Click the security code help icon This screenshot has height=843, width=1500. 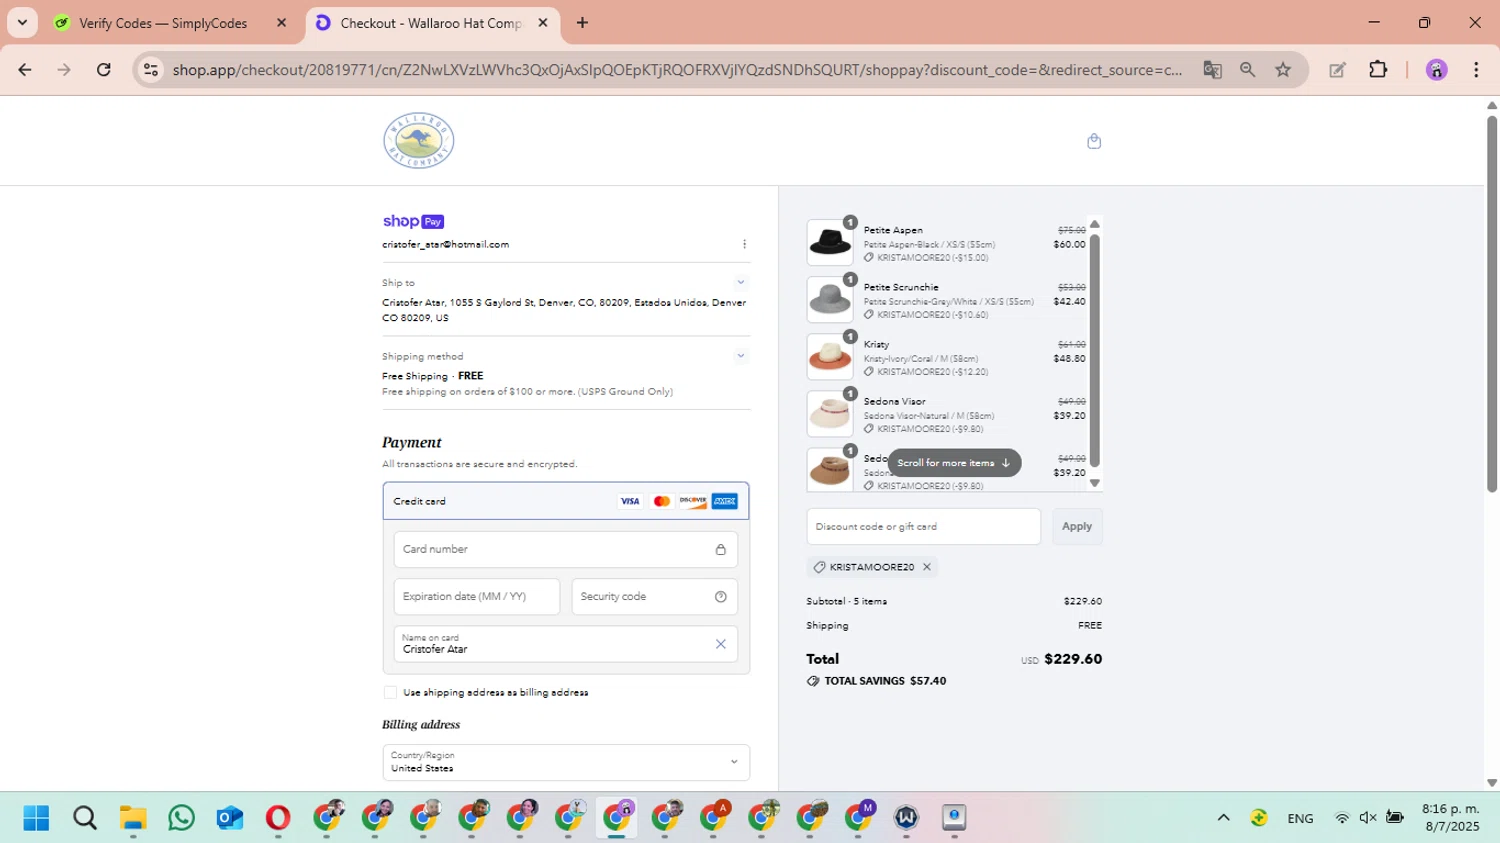[x=721, y=597]
